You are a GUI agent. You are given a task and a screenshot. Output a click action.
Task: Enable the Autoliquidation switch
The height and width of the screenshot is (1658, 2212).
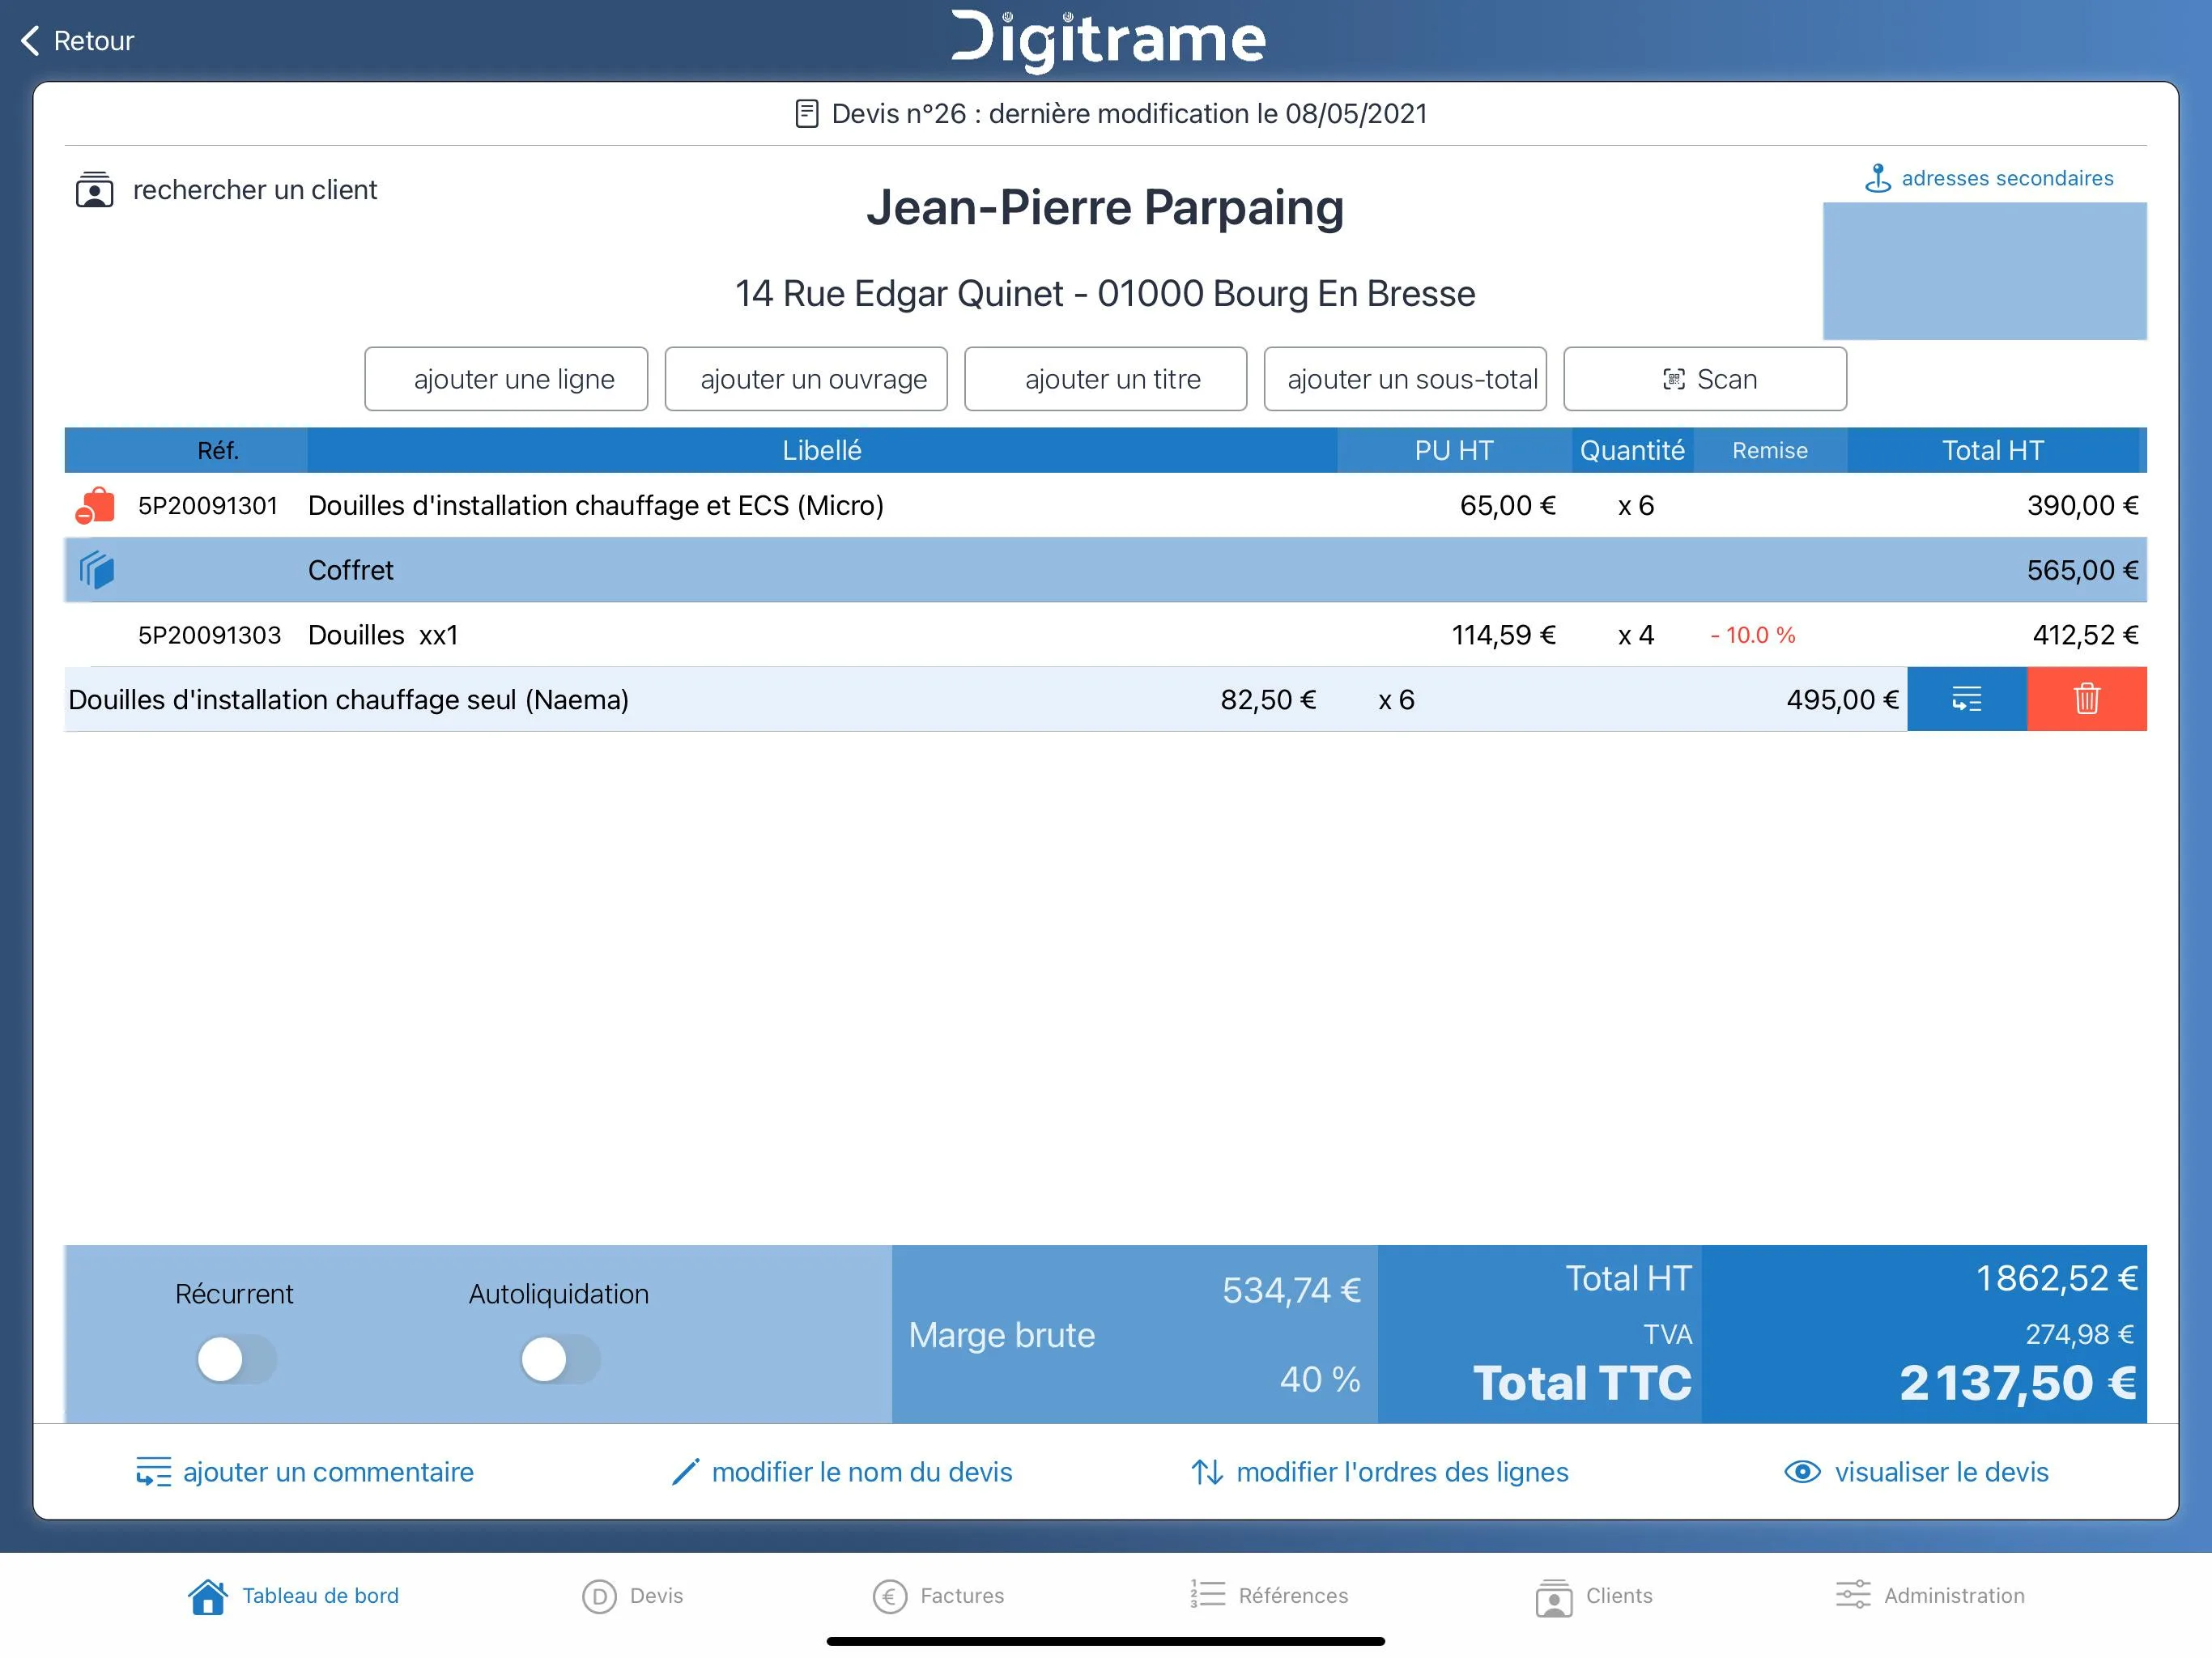560,1359
